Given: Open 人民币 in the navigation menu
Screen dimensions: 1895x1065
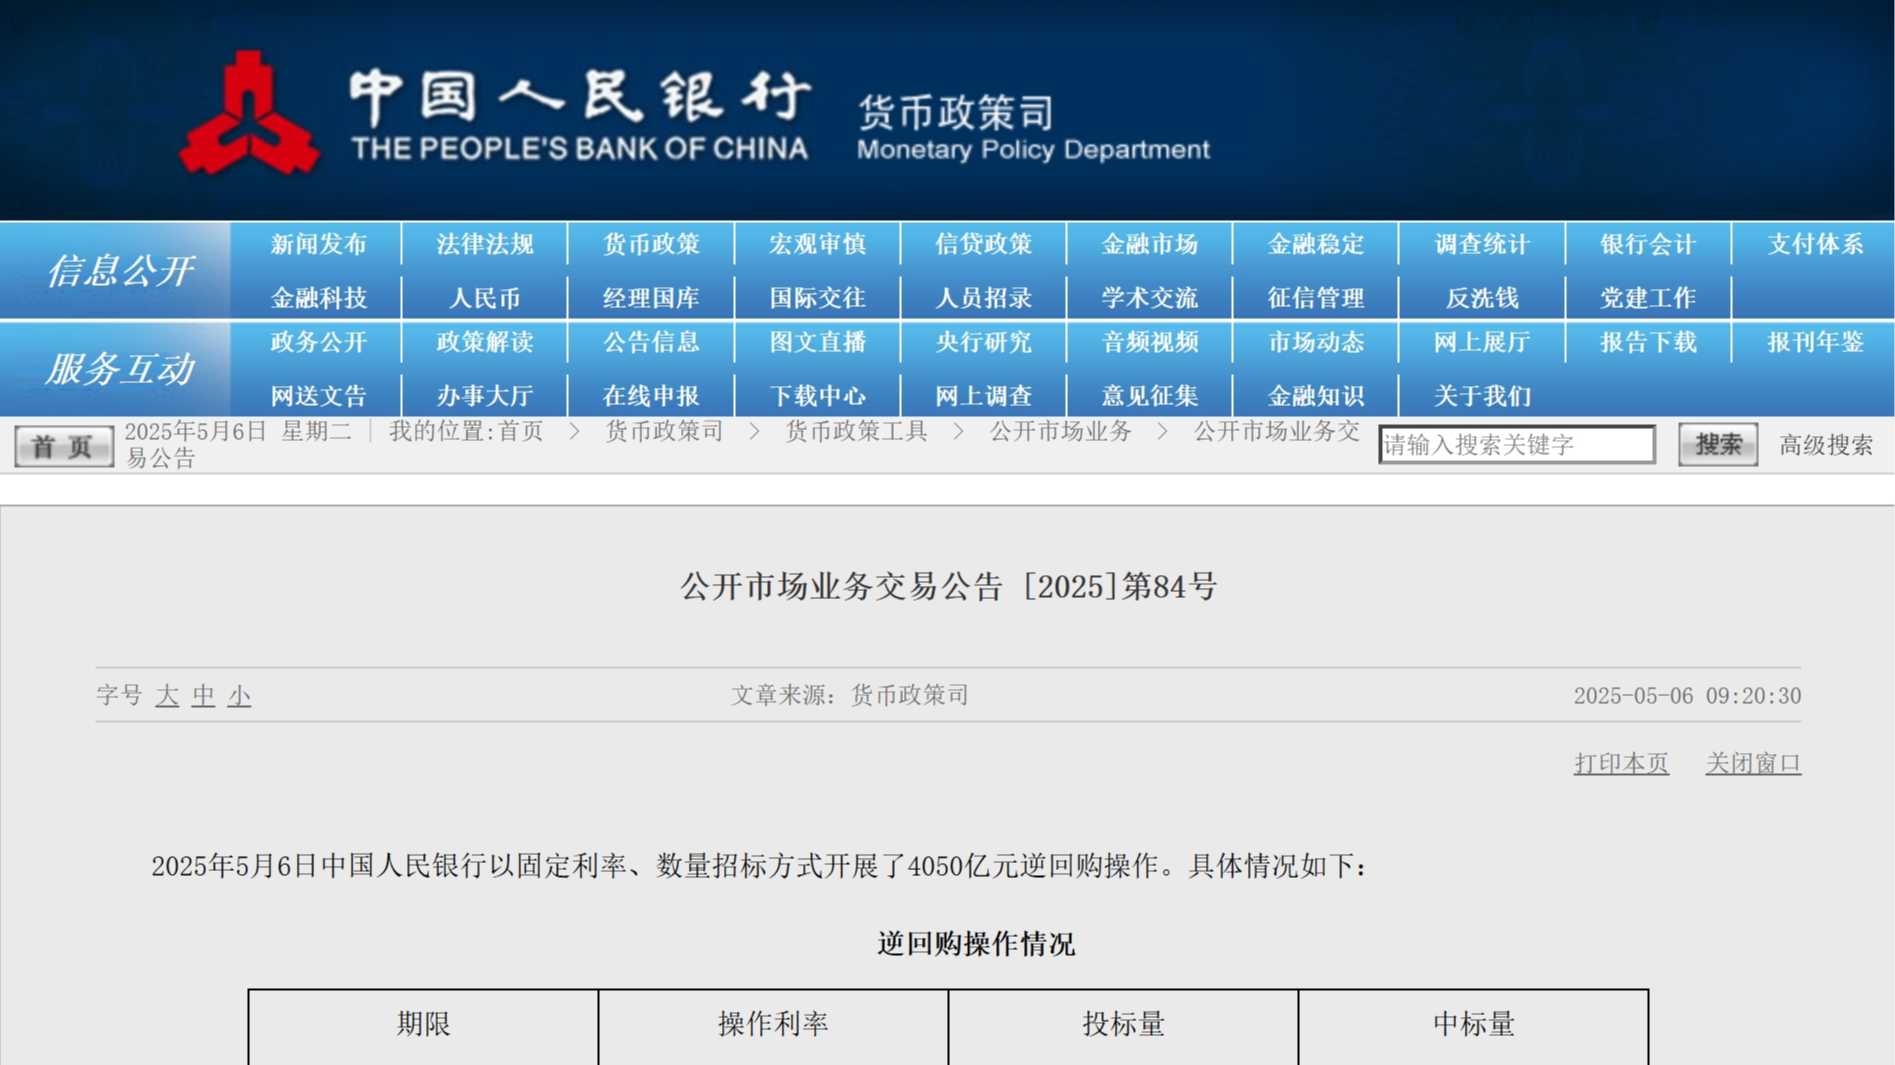Looking at the screenshot, I should (x=484, y=298).
